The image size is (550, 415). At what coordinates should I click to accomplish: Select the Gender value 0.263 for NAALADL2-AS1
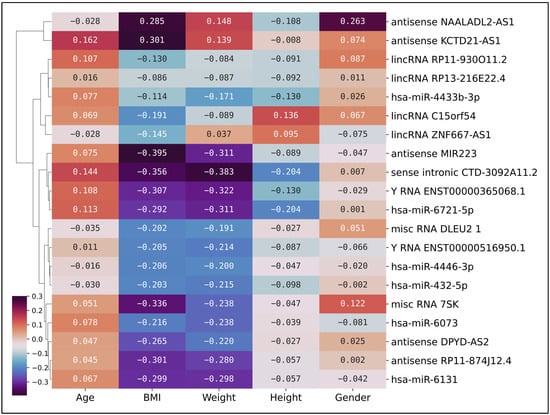(353, 21)
